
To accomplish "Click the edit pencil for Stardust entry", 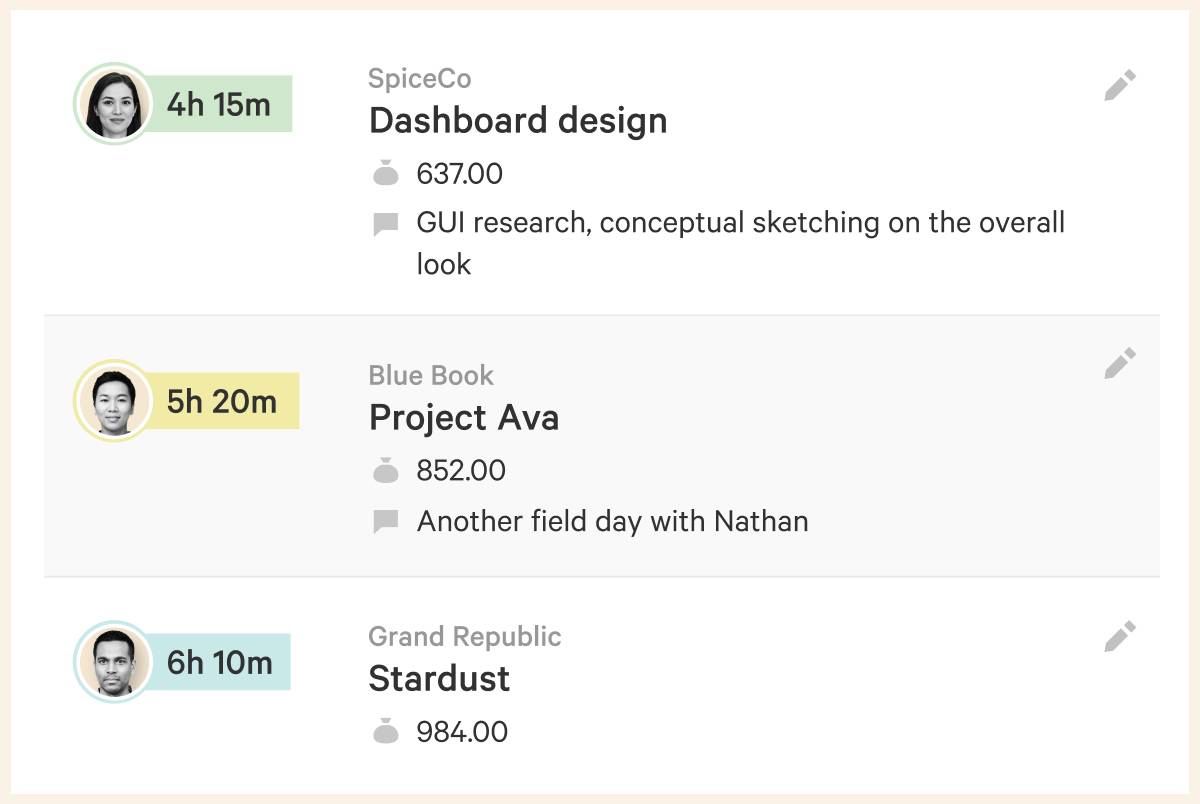I will coord(1120,636).
